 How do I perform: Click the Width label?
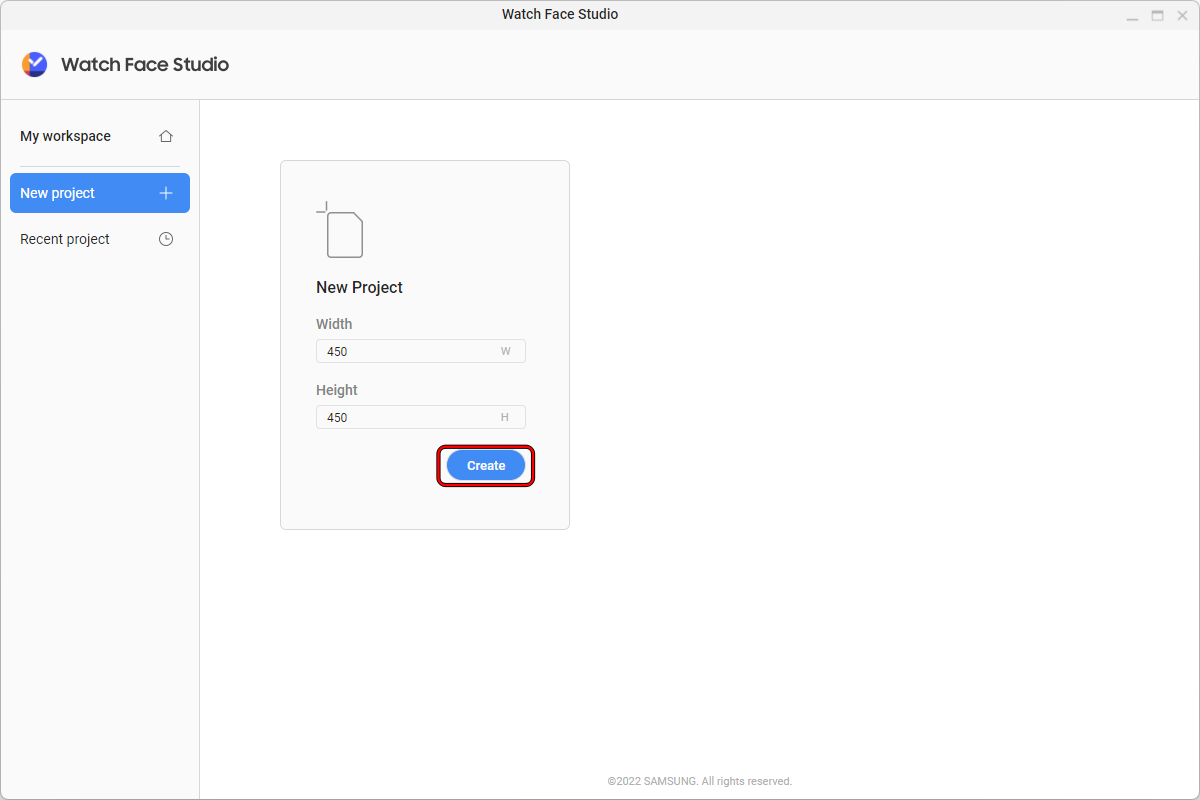click(x=334, y=324)
